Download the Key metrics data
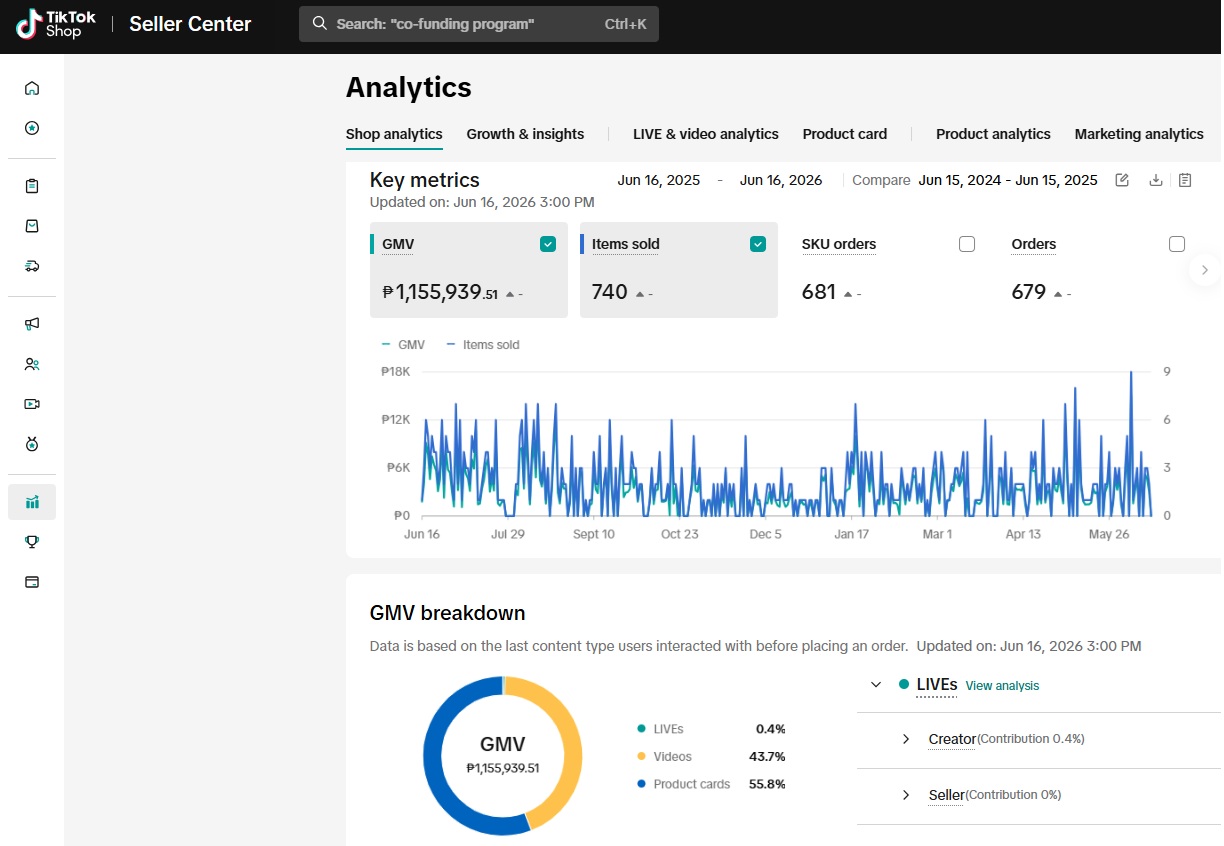The image size is (1224, 846). point(1156,180)
